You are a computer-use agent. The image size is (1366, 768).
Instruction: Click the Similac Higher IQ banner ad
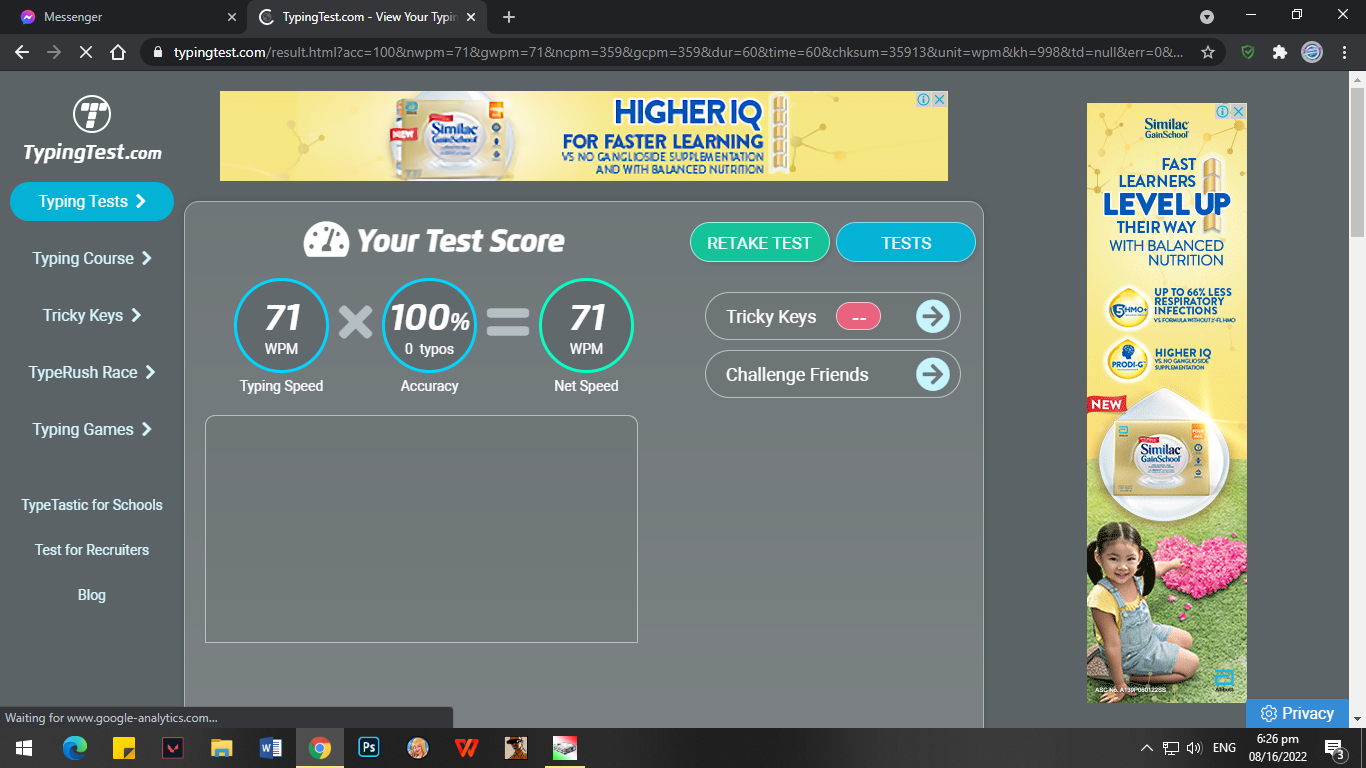click(x=584, y=136)
